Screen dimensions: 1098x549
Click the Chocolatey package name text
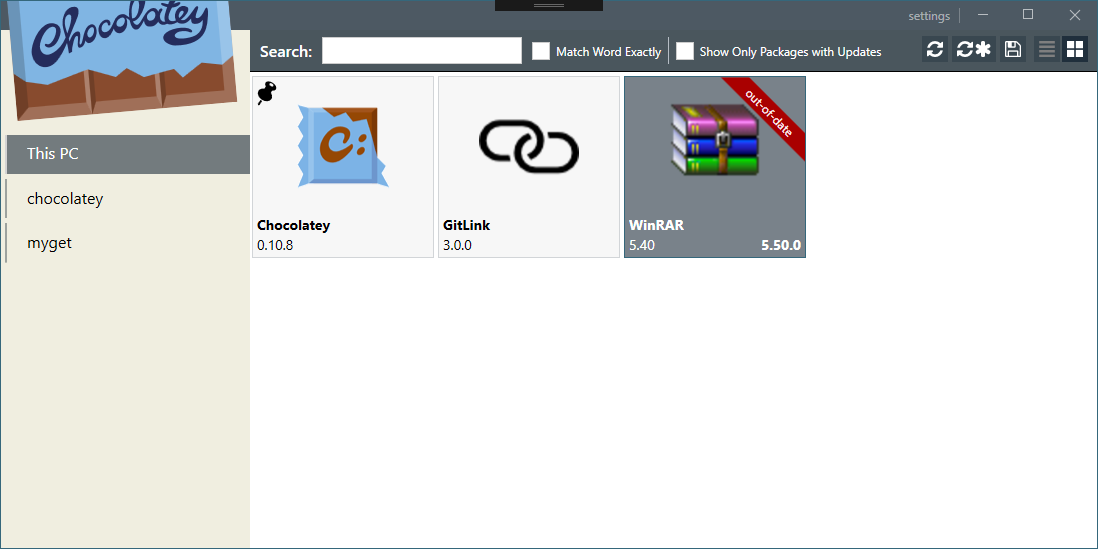click(x=293, y=225)
